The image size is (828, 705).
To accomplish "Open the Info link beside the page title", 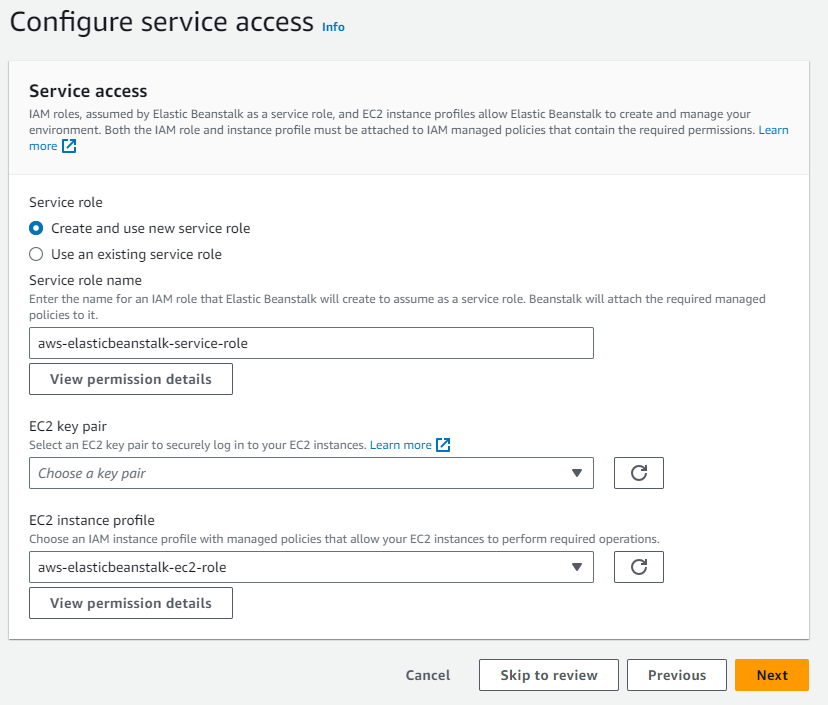I will [333, 26].
